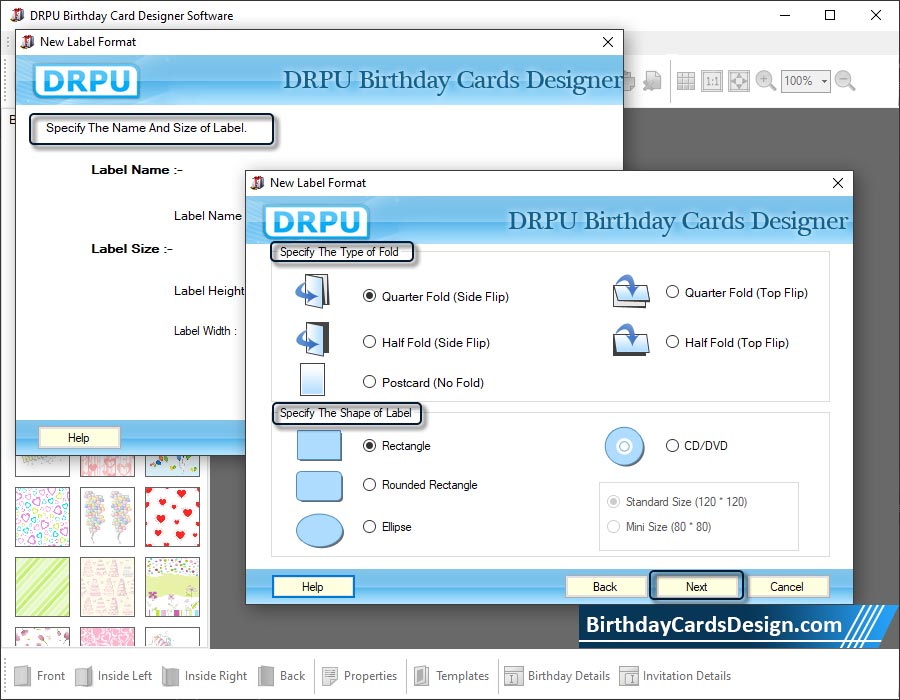Click the Front page icon in bottom bar

coord(22,676)
